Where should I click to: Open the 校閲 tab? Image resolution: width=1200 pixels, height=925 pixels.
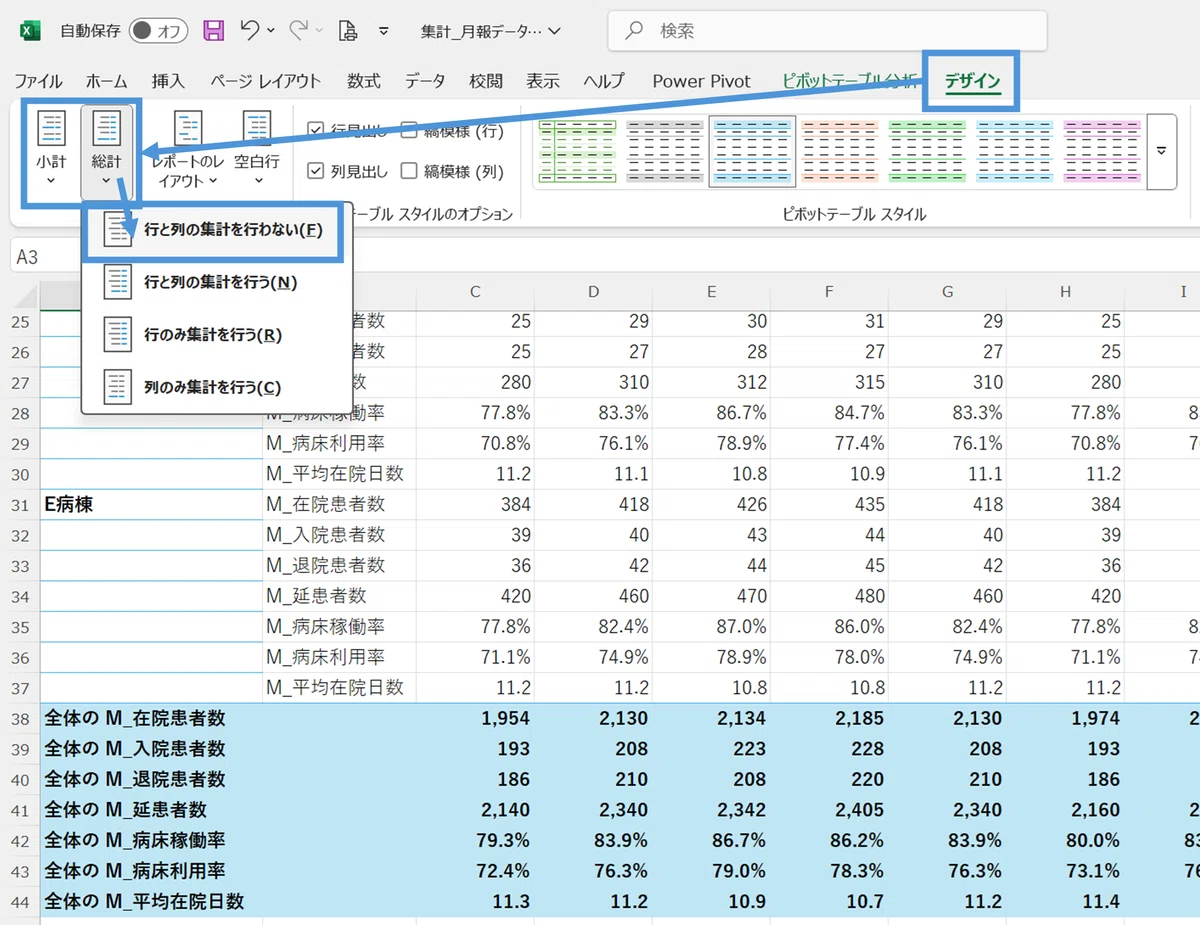click(x=486, y=81)
